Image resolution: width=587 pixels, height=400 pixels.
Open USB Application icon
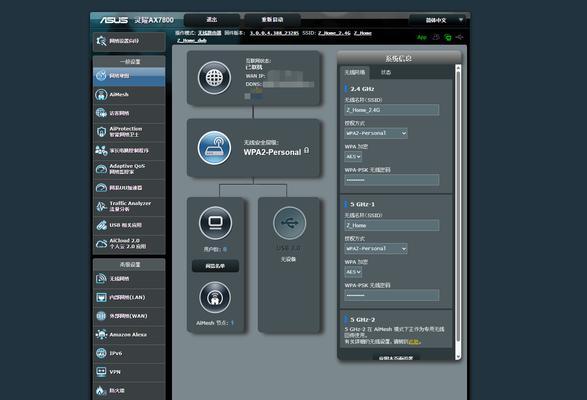click(101, 225)
